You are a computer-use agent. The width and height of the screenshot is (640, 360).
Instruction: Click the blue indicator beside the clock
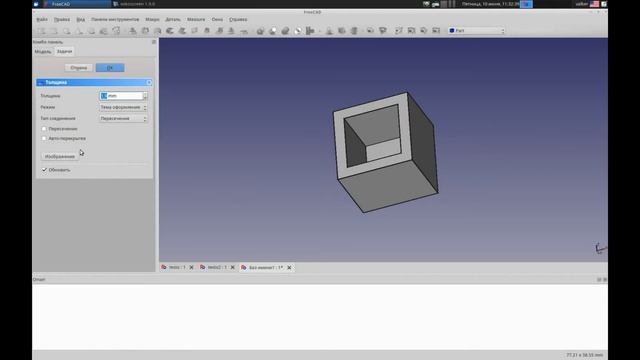526,4
